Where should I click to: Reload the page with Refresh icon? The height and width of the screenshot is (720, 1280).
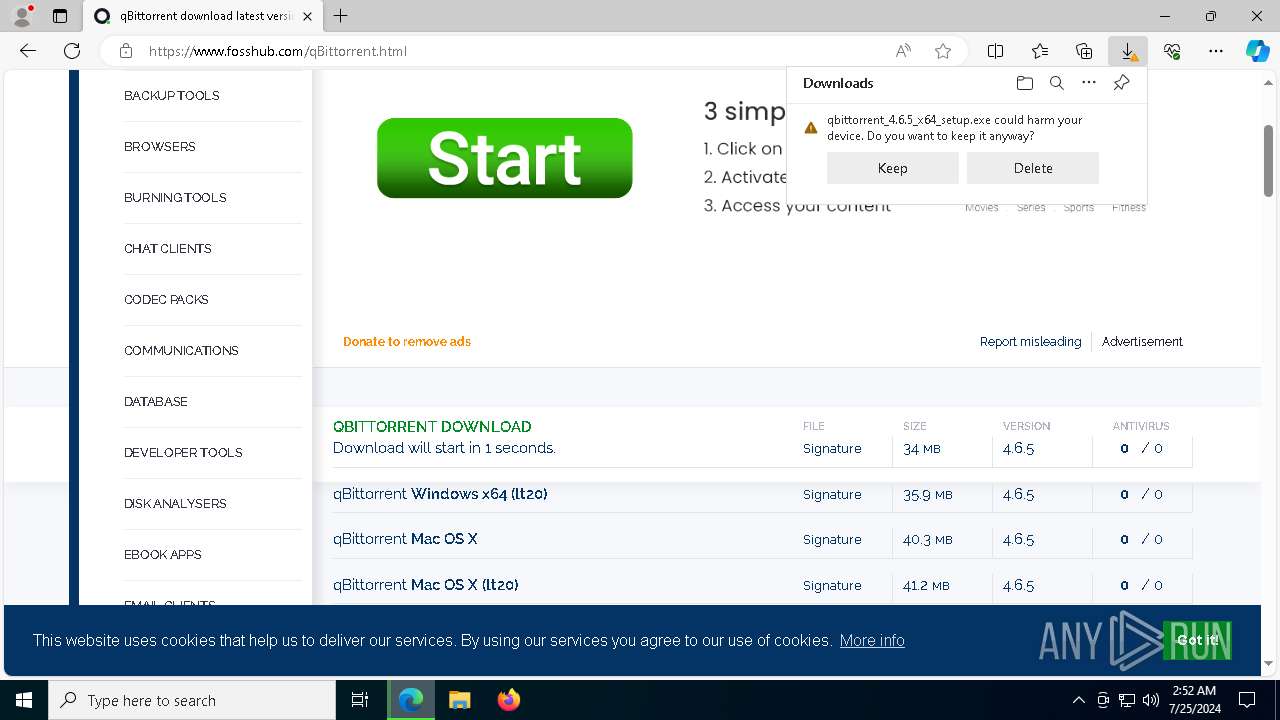pyautogui.click(x=72, y=51)
